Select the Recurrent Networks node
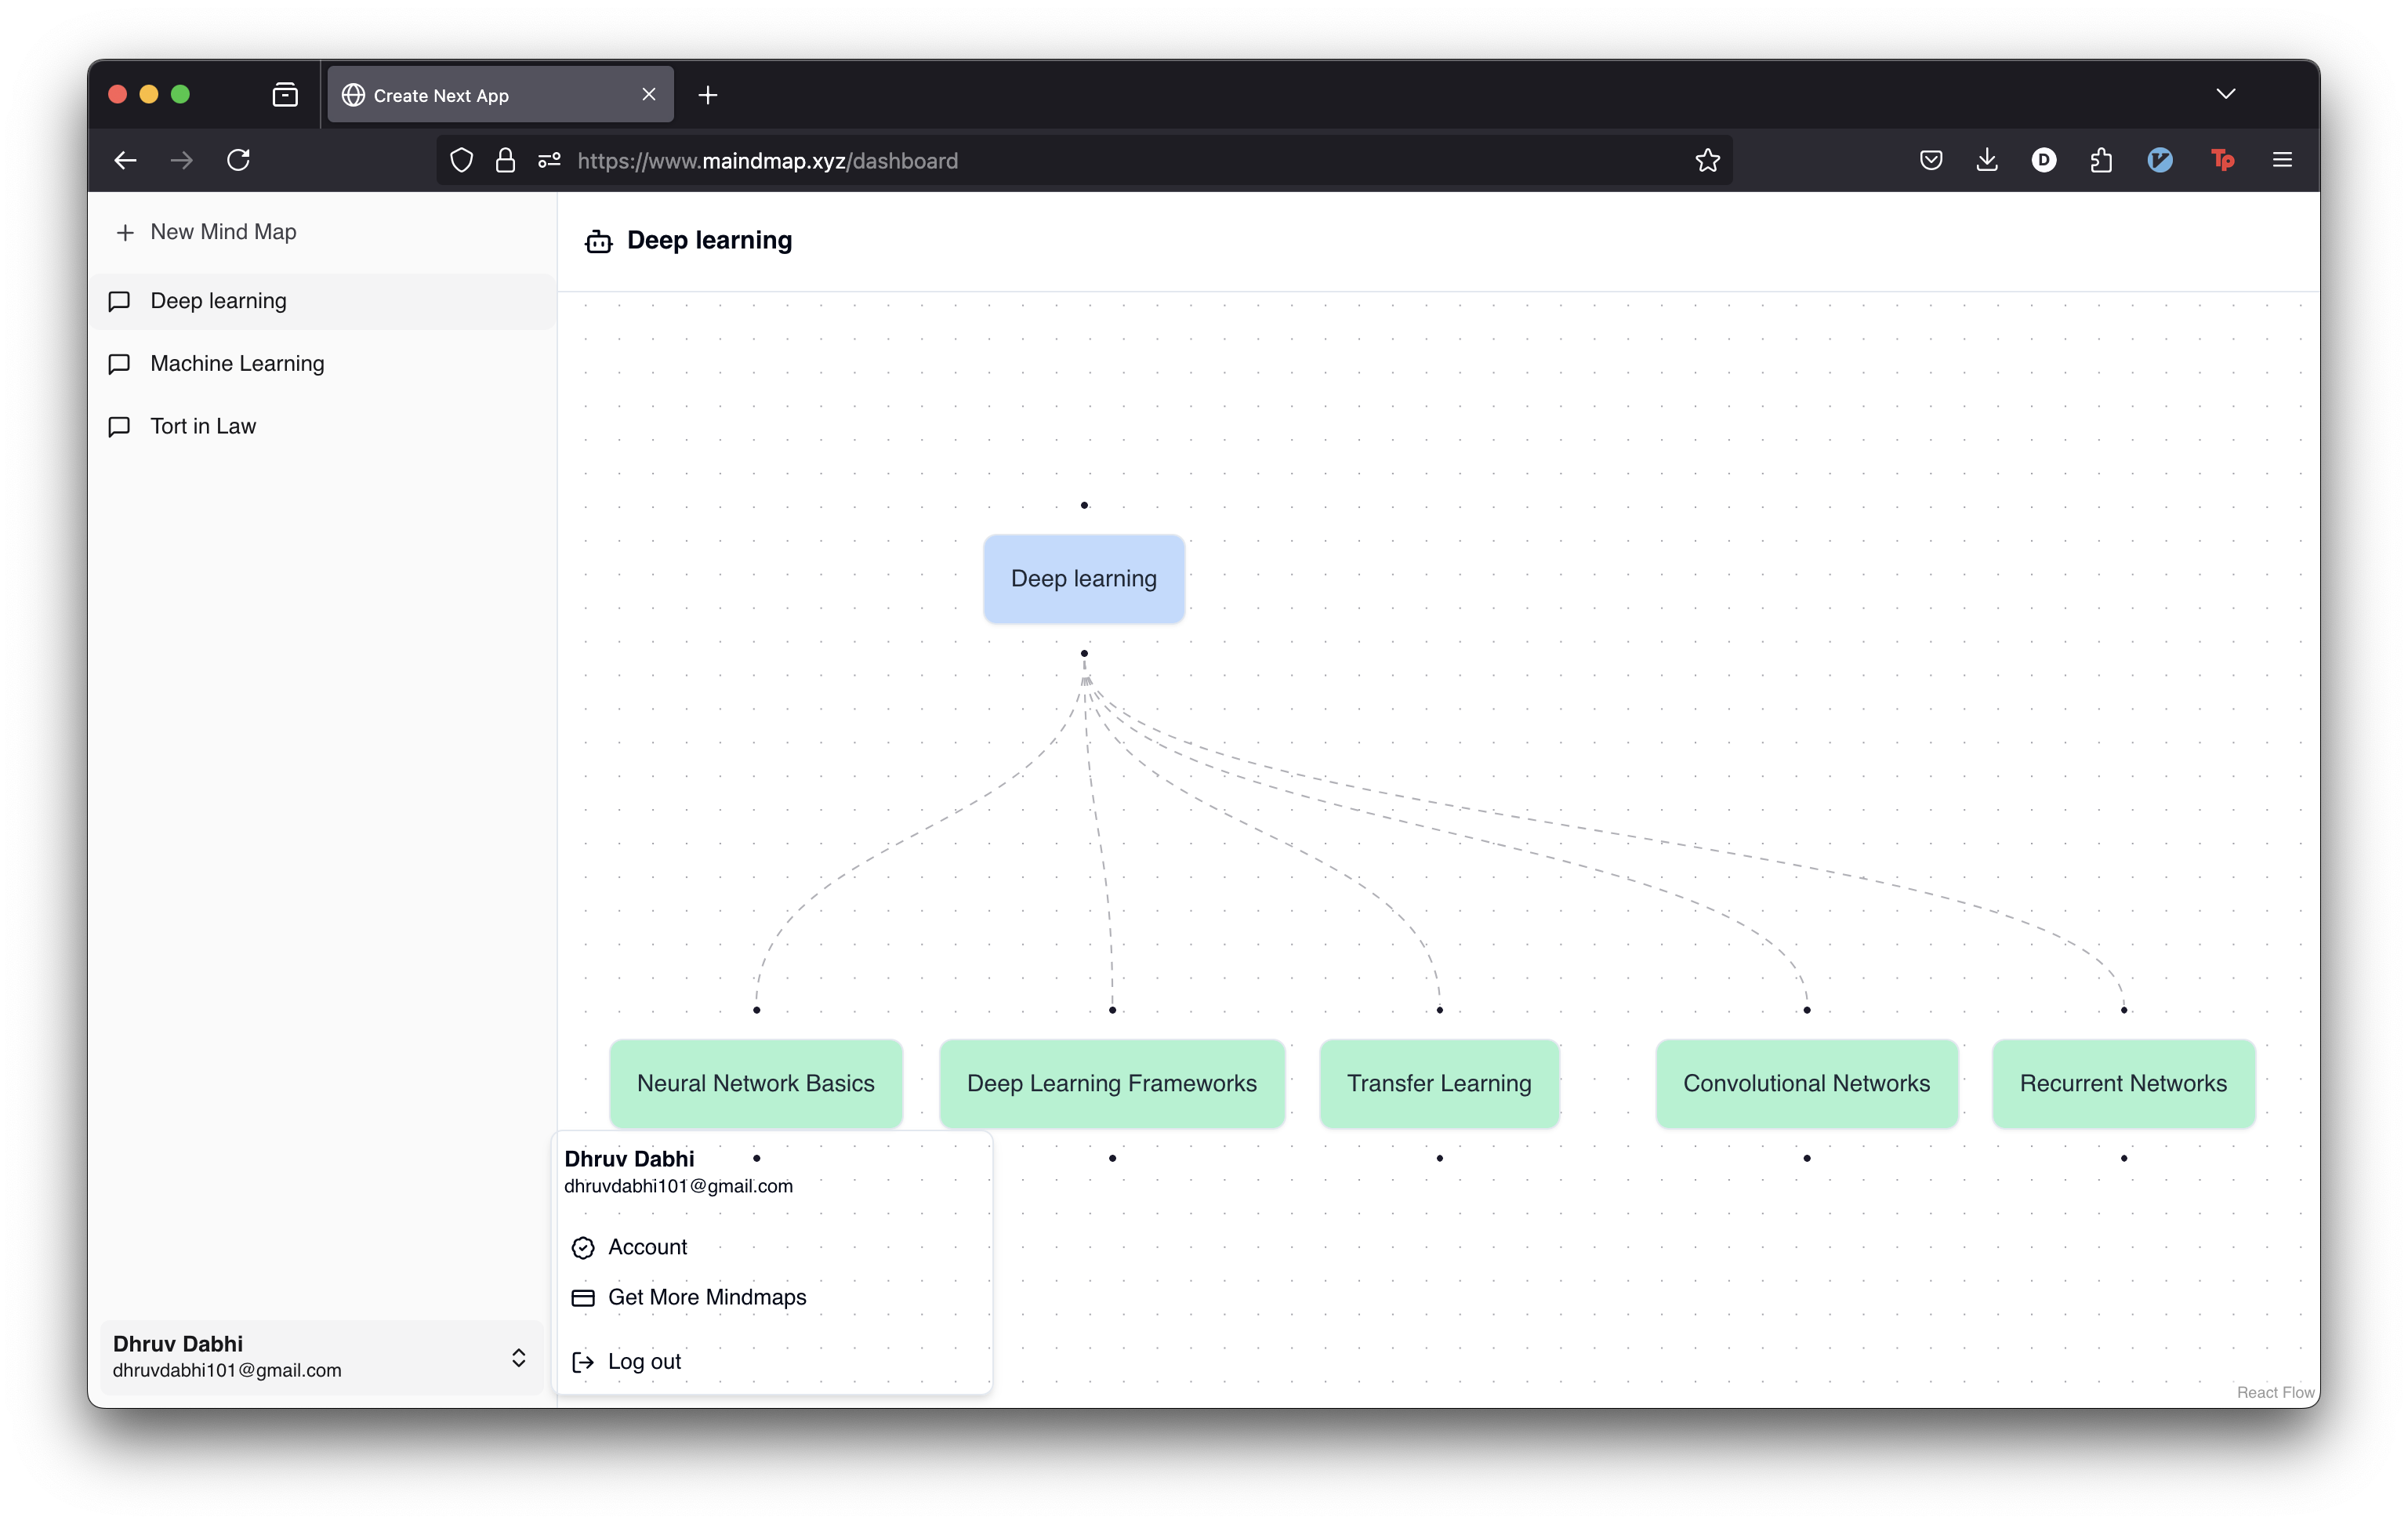 click(x=2123, y=1083)
